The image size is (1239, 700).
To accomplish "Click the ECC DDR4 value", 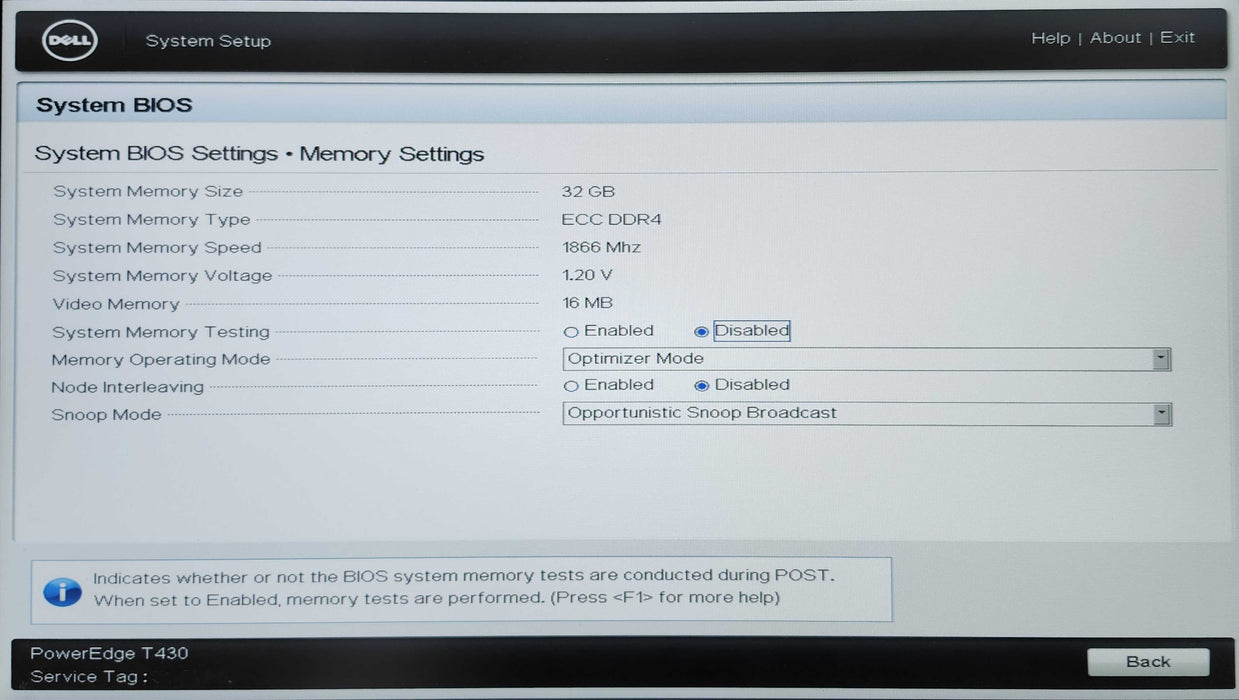I will pos(611,219).
